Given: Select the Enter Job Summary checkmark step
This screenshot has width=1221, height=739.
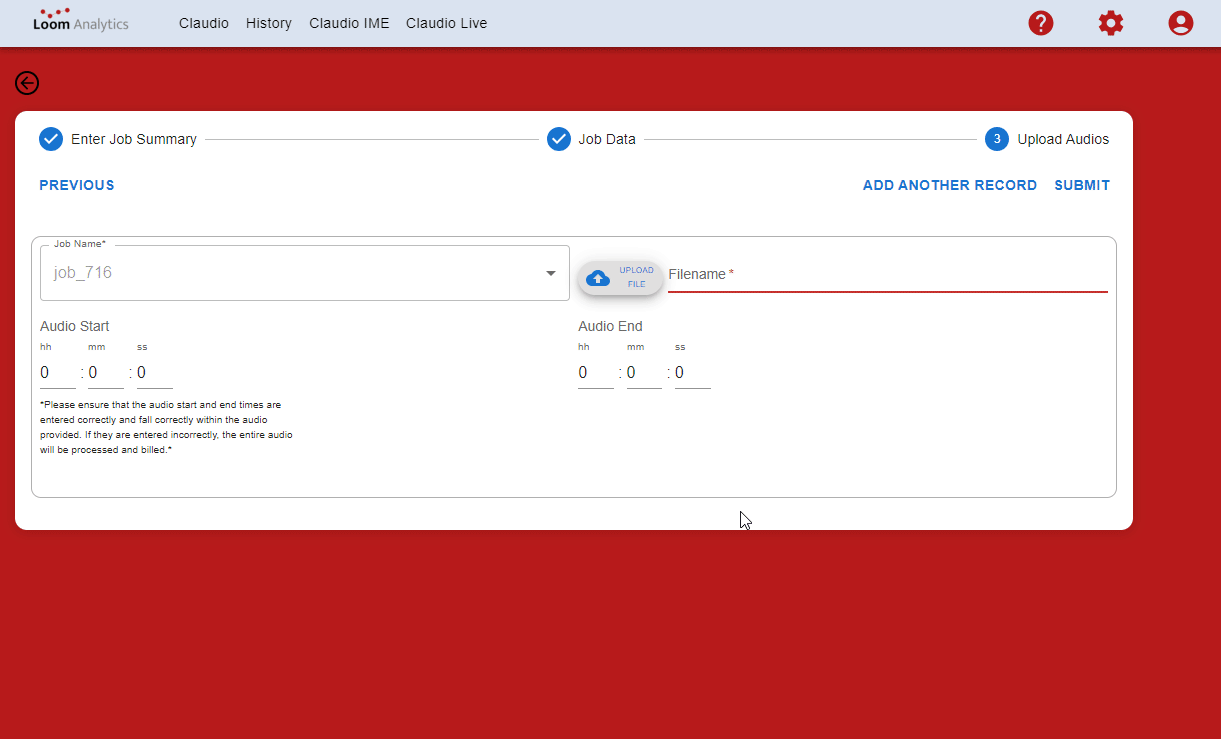Looking at the screenshot, I should [51, 139].
